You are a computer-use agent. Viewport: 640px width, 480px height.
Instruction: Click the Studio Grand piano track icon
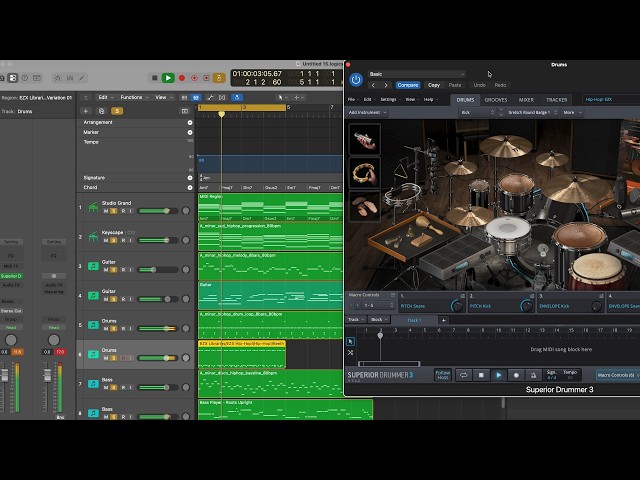pos(93,207)
